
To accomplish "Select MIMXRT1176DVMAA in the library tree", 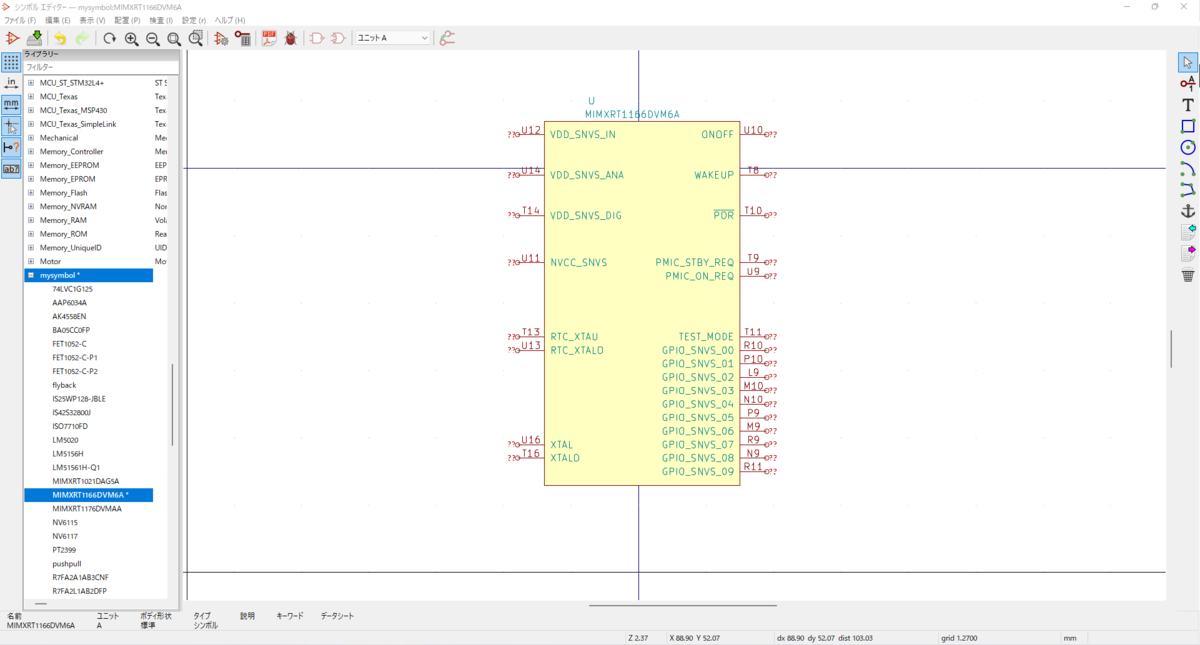I will tap(89, 509).
